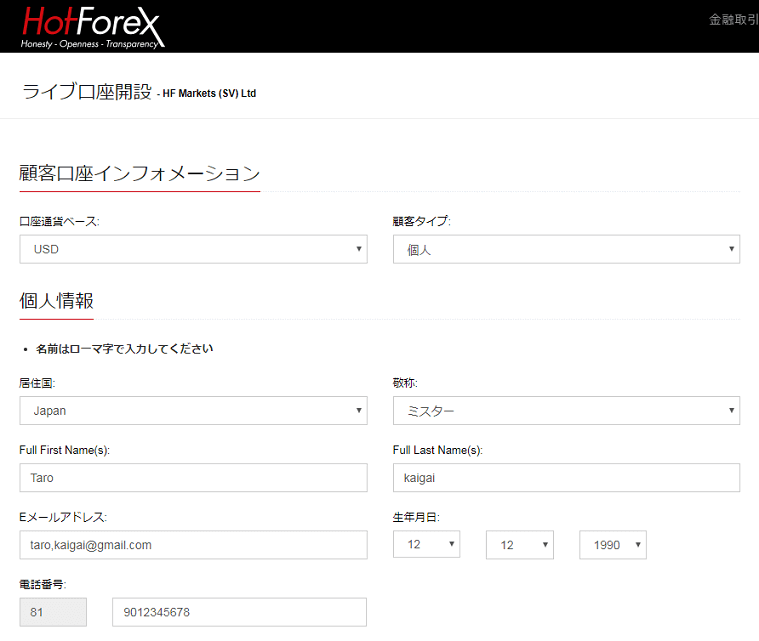Click the ライブ口座開設 page title

87,92
